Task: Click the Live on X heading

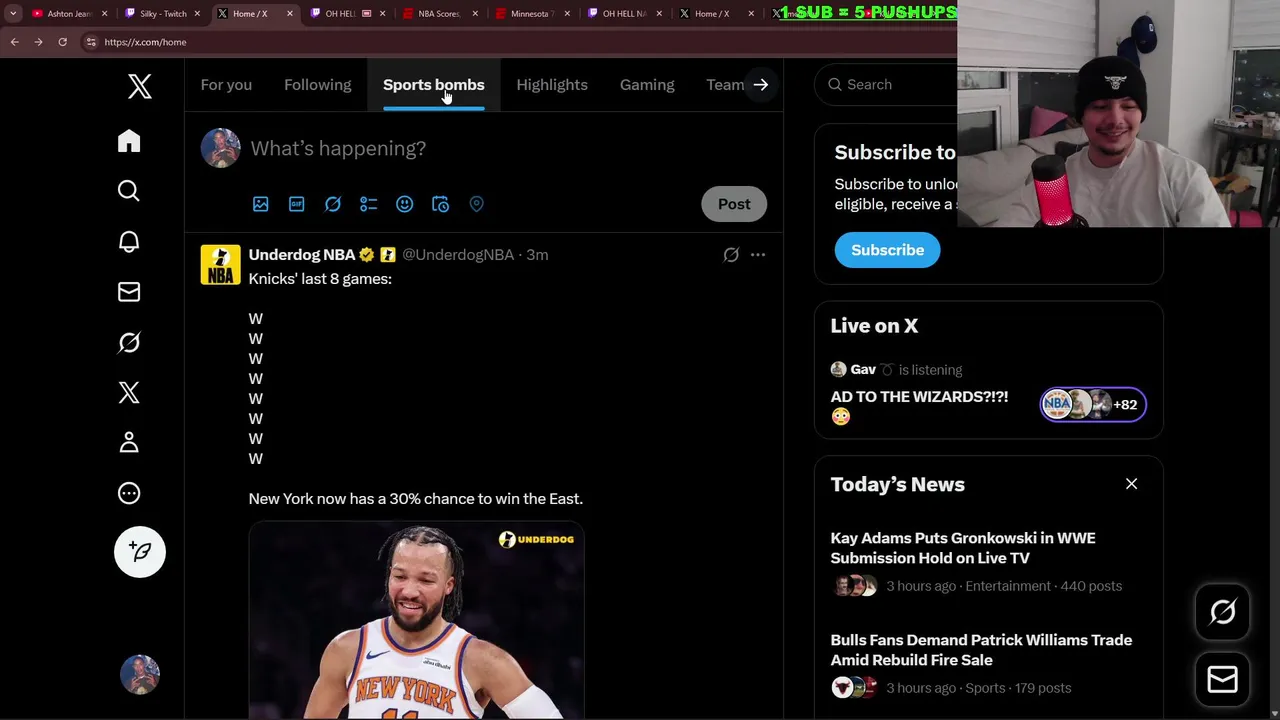Action: tap(874, 326)
